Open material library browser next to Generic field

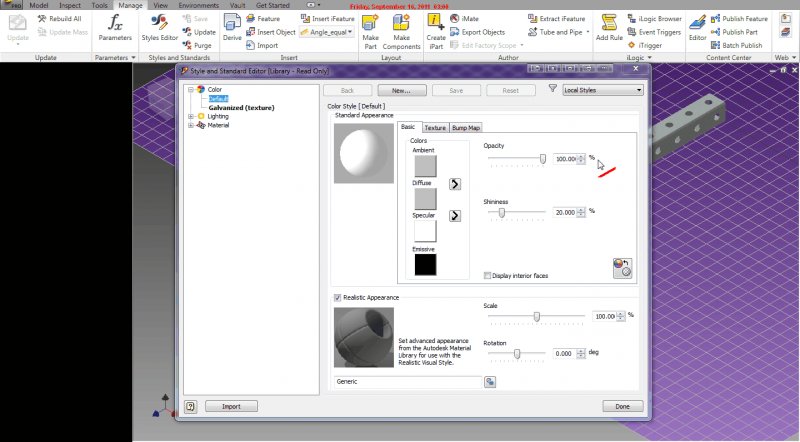coord(491,382)
